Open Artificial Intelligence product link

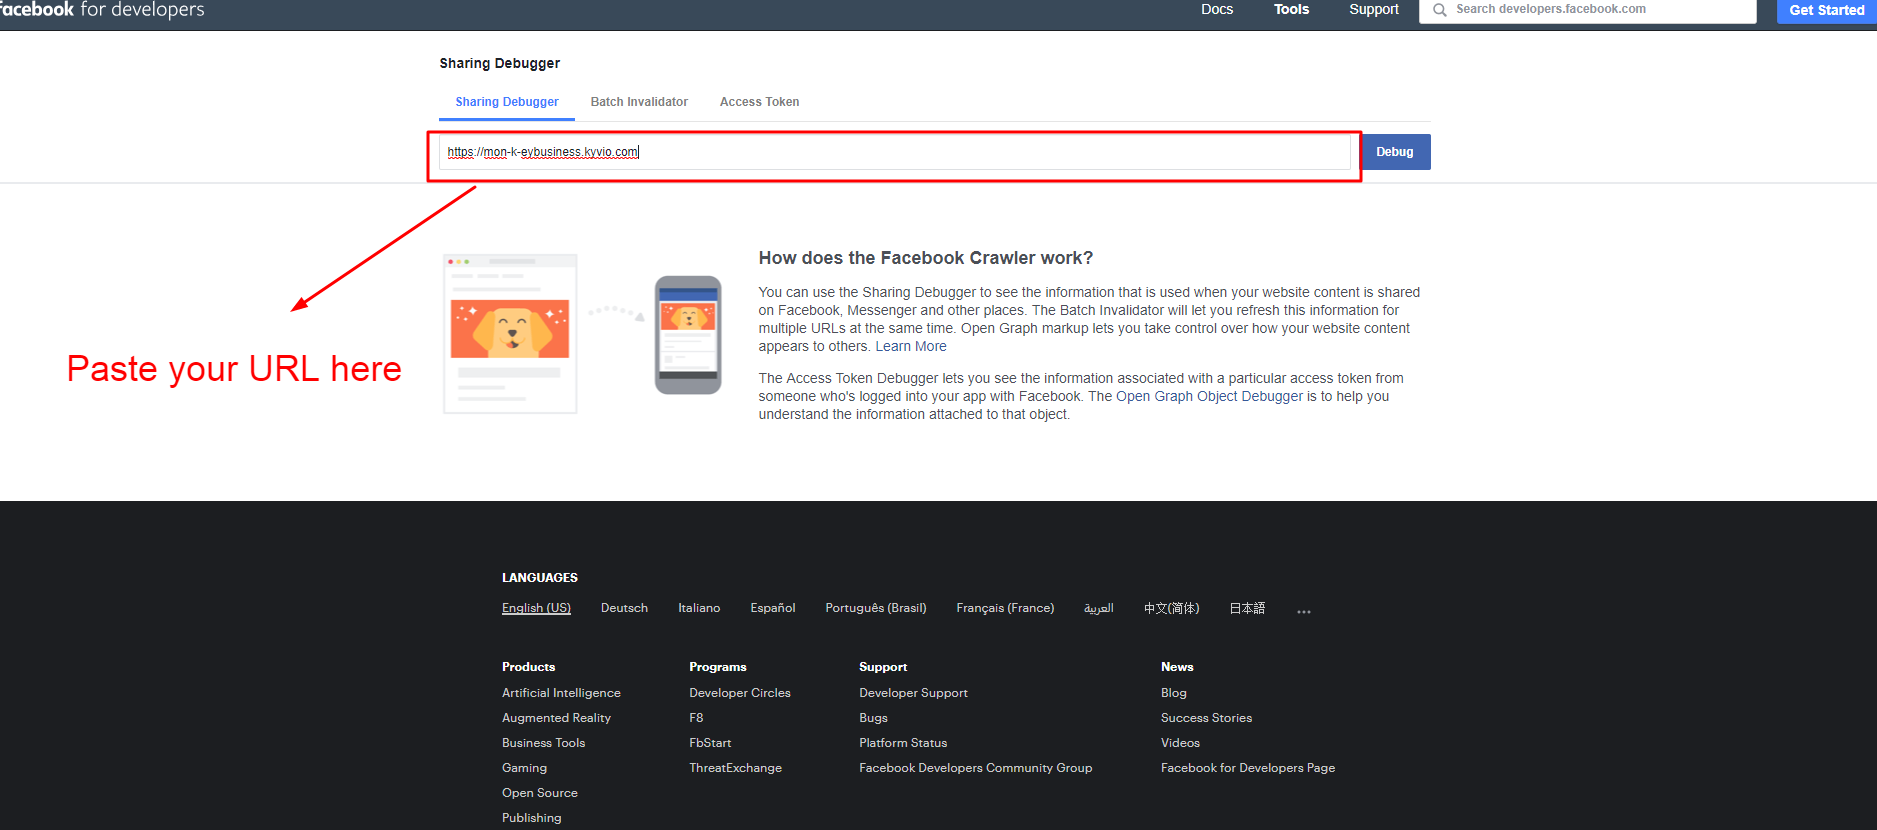tap(561, 693)
